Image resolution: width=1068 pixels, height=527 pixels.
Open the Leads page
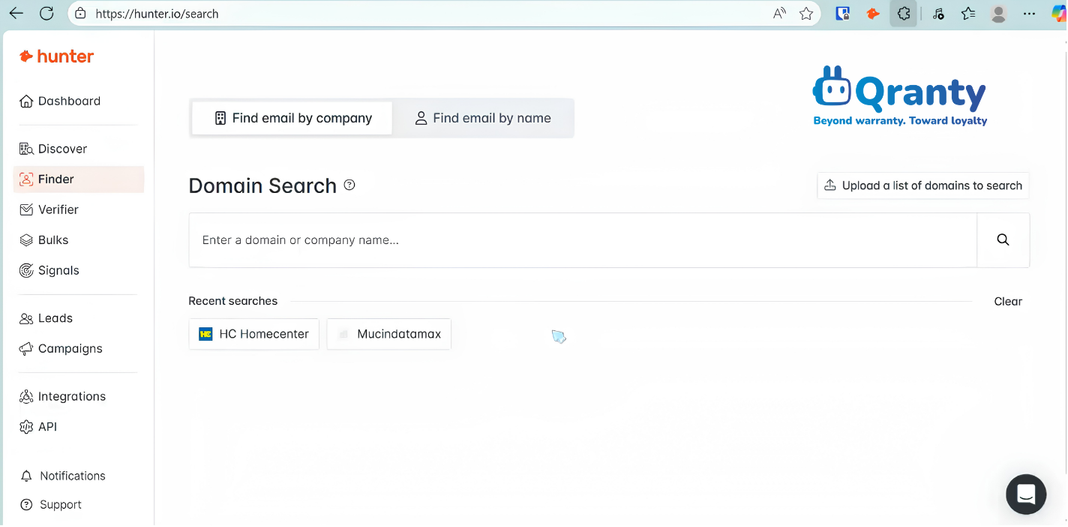click(46, 319)
